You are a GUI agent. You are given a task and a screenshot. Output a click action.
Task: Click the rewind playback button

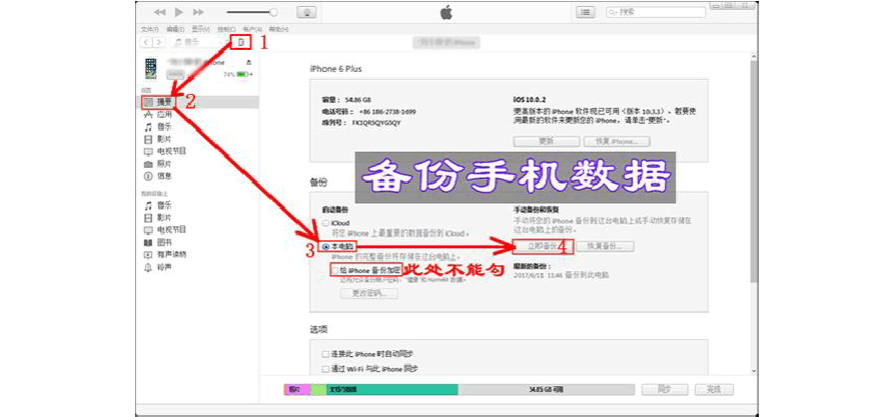pyautogui.click(x=159, y=12)
